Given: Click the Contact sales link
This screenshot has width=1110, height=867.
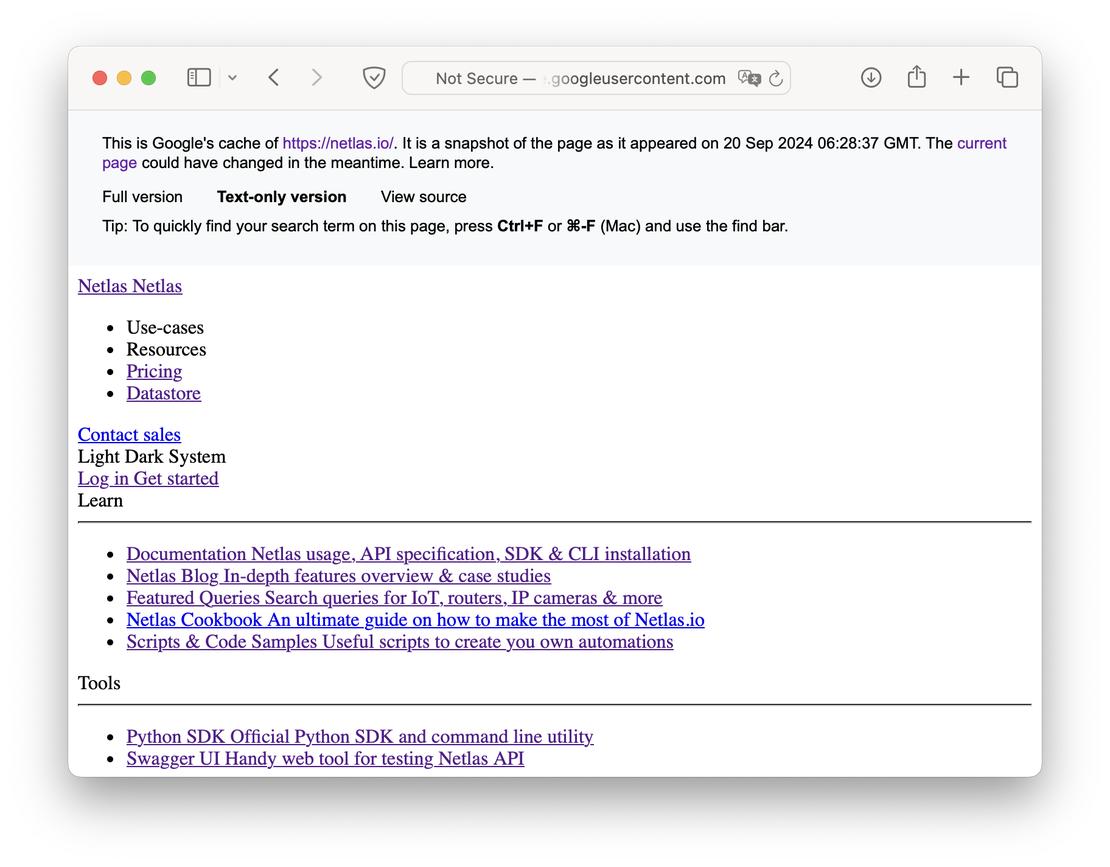Looking at the screenshot, I should tap(129, 434).
